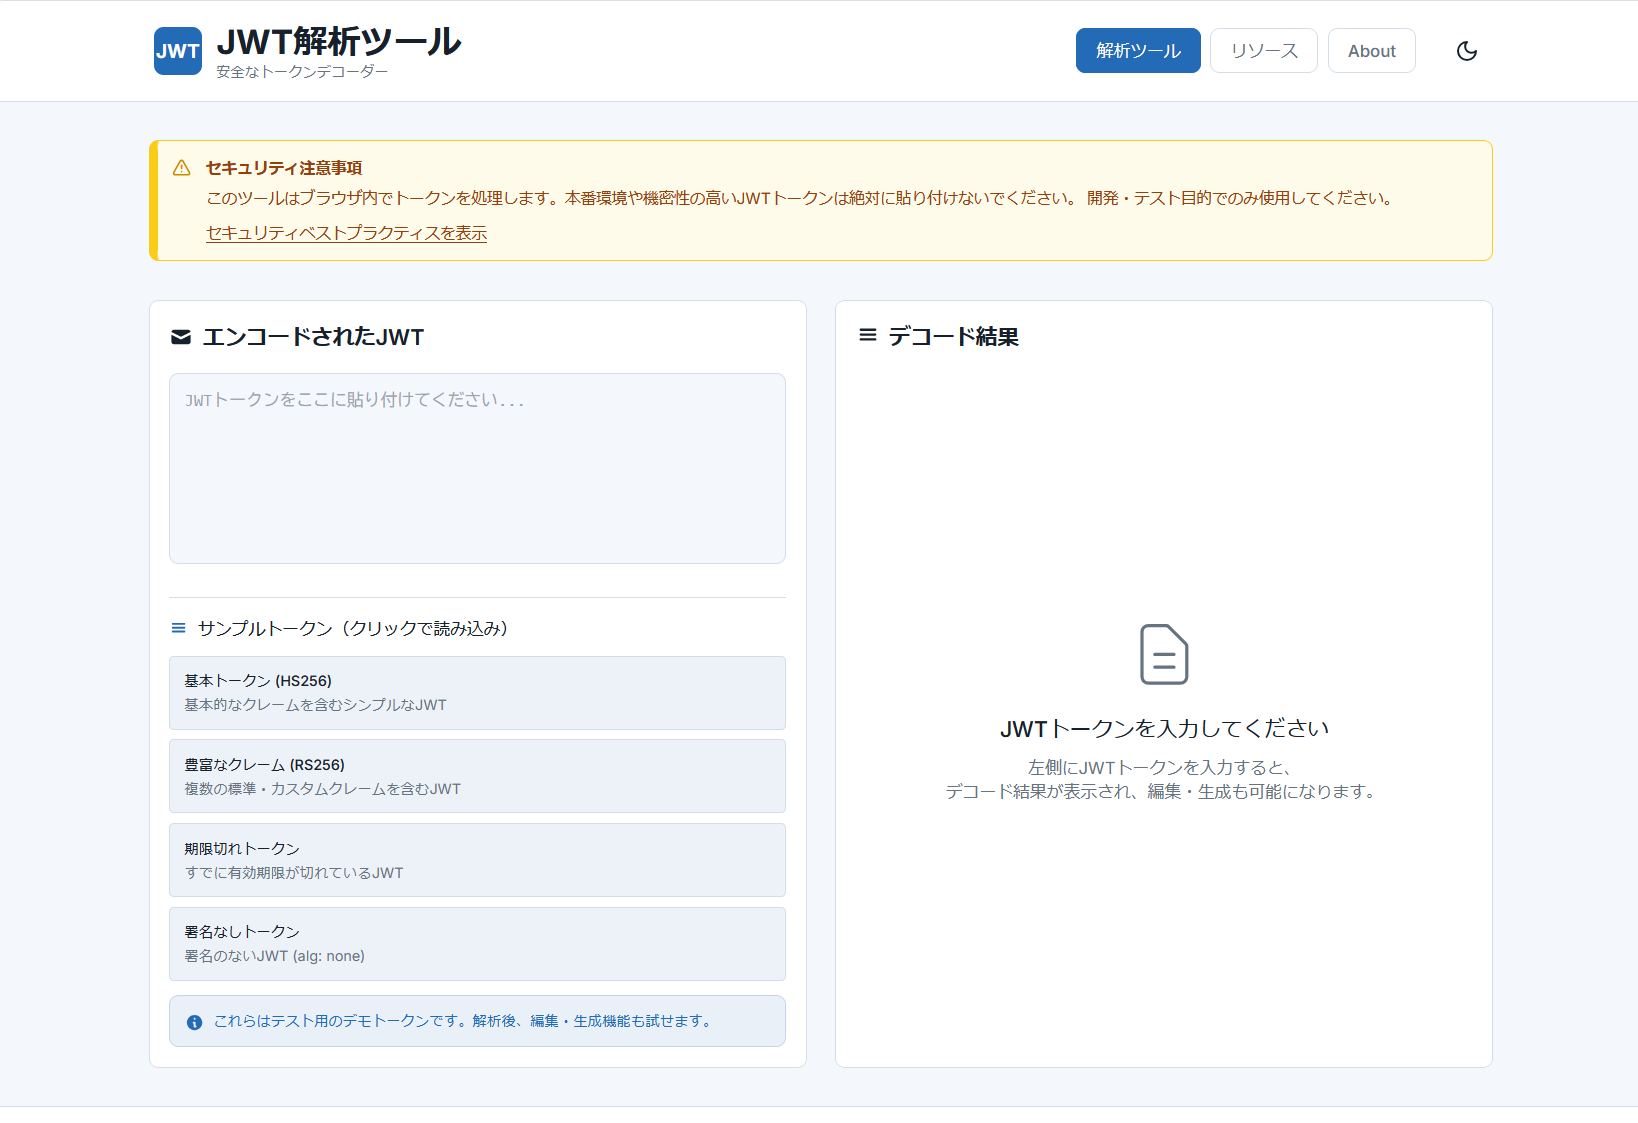
Task: Click the JWT解析ツール title text
Action: 339,42
